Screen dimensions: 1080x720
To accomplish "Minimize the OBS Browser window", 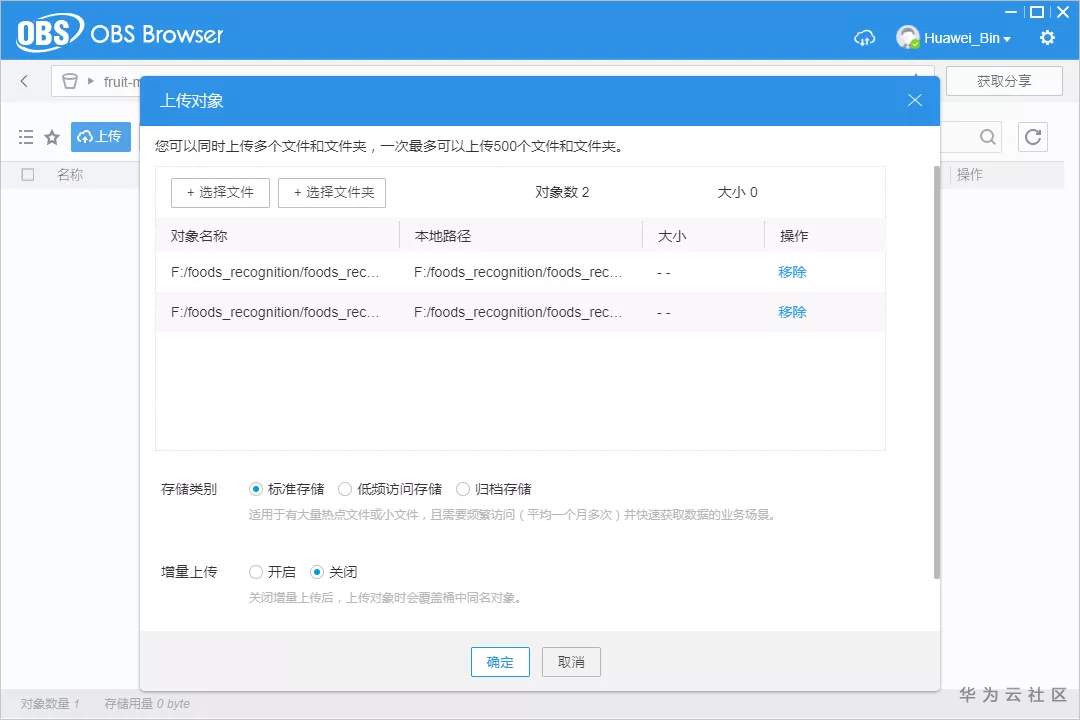I will [x=1010, y=12].
